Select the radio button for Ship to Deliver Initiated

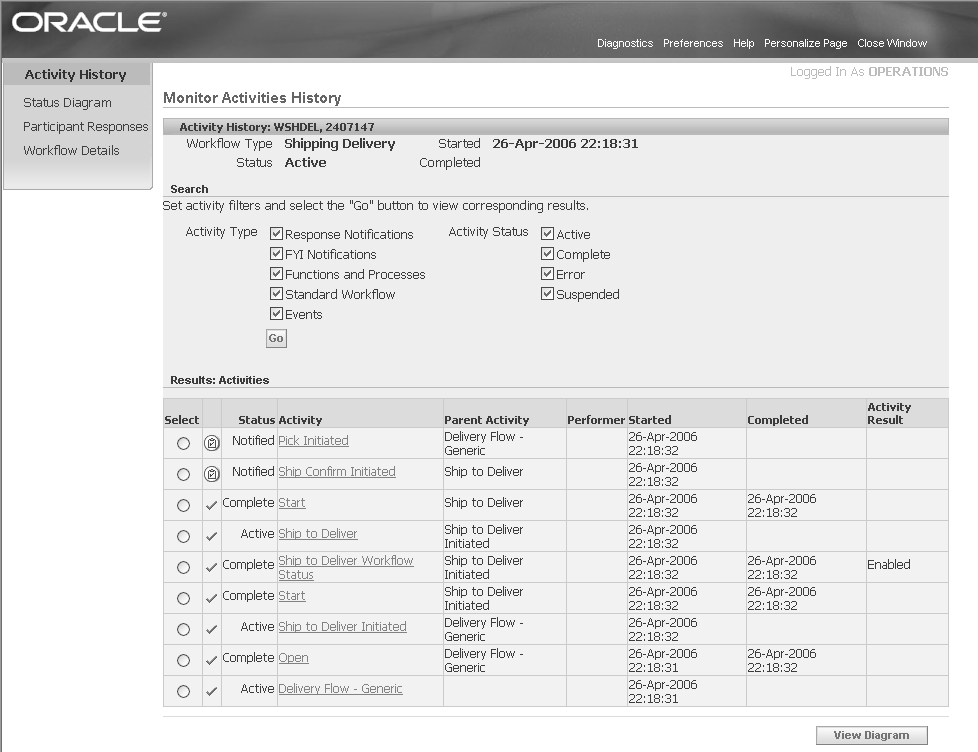[x=183, y=629]
